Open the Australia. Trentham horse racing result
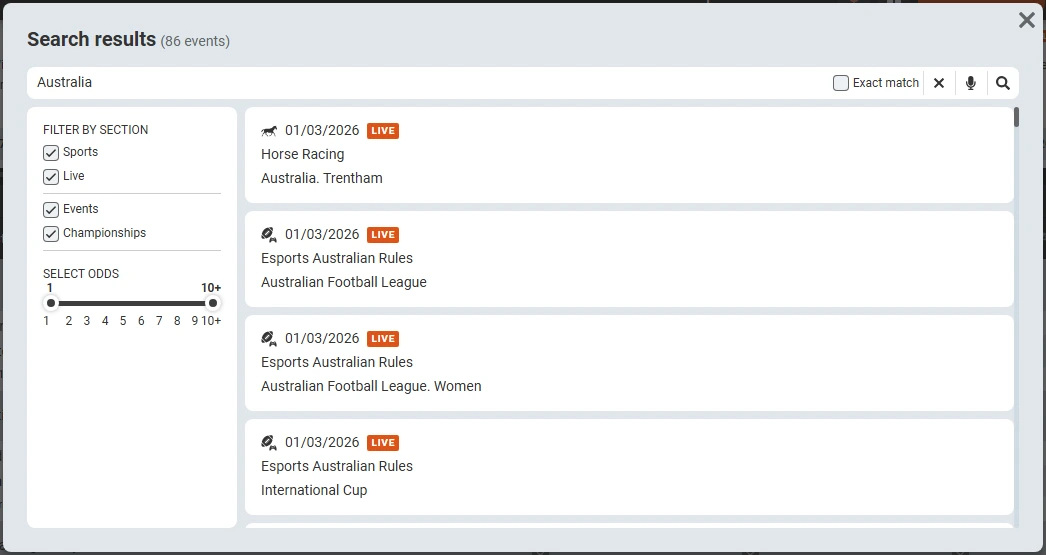 coord(629,155)
